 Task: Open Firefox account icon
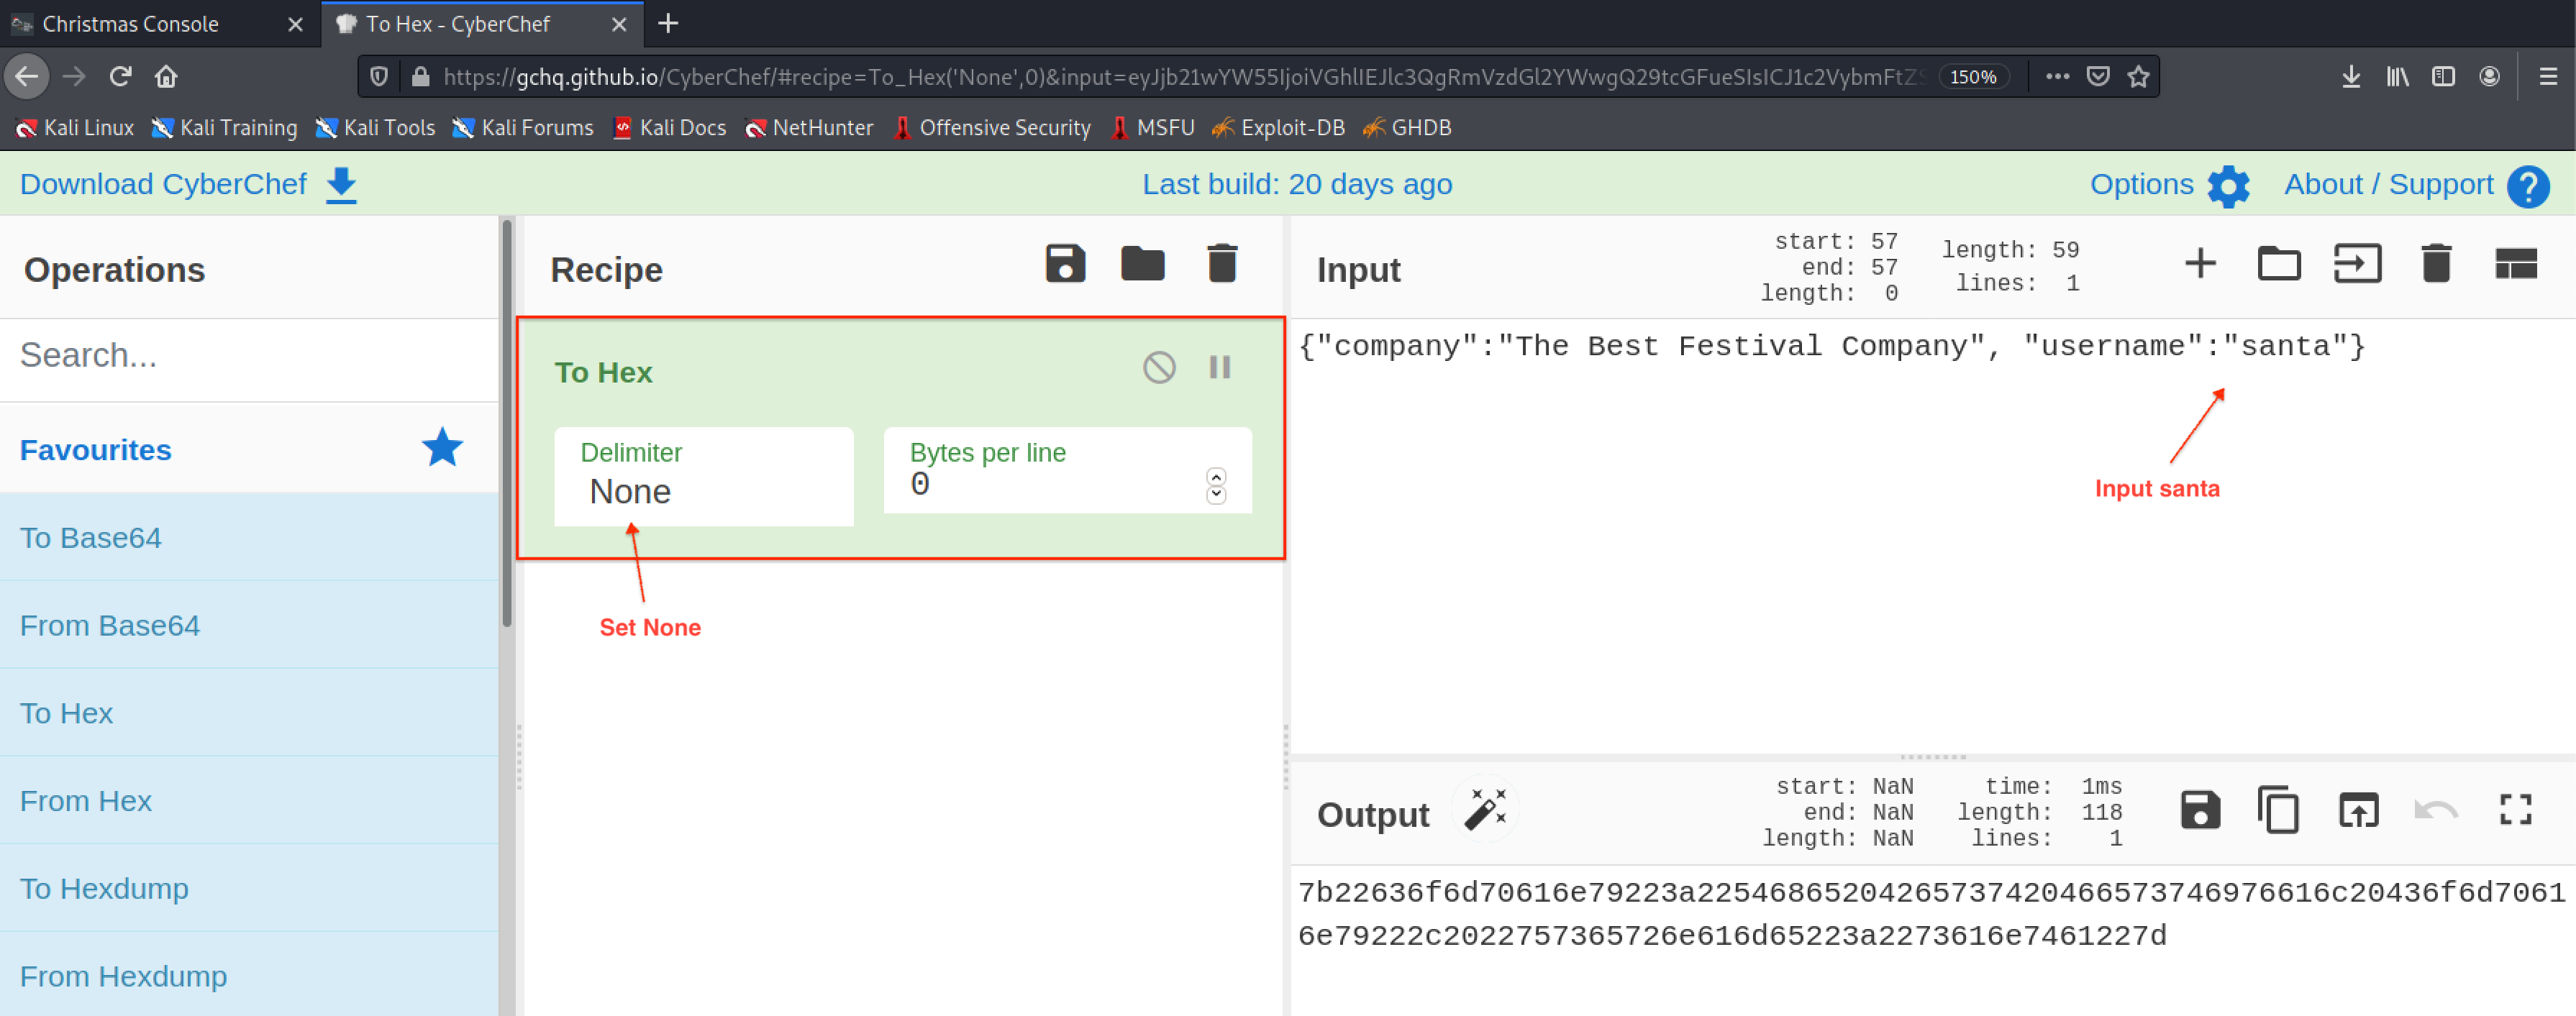(x=2489, y=77)
